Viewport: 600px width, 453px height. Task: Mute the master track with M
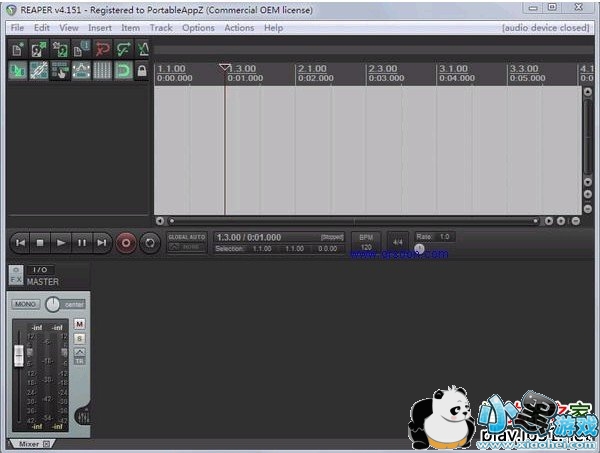click(x=79, y=324)
